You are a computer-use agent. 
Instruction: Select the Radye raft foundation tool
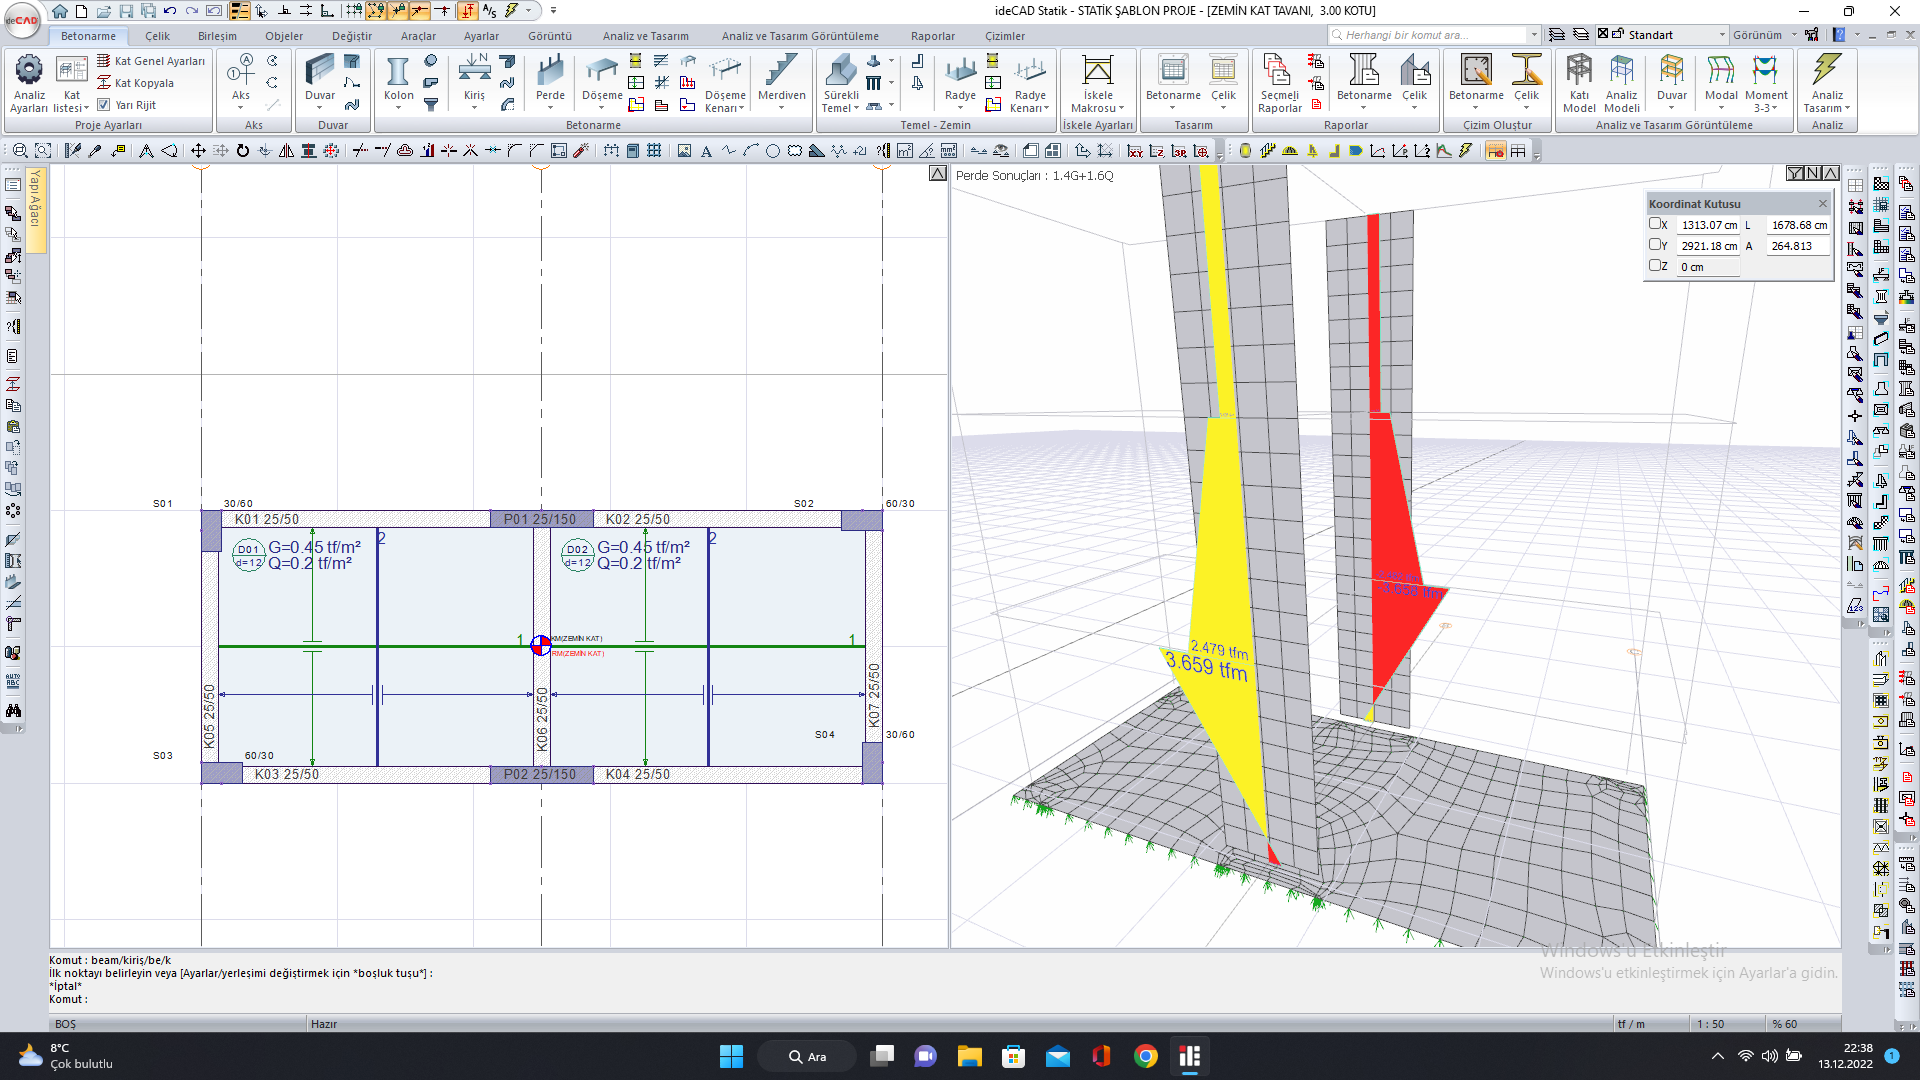[960, 83]
